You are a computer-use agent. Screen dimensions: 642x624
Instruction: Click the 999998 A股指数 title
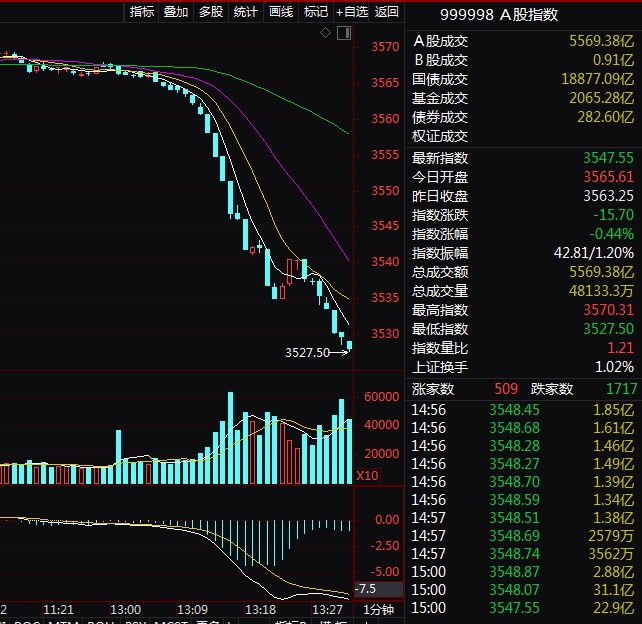point(499,15)
